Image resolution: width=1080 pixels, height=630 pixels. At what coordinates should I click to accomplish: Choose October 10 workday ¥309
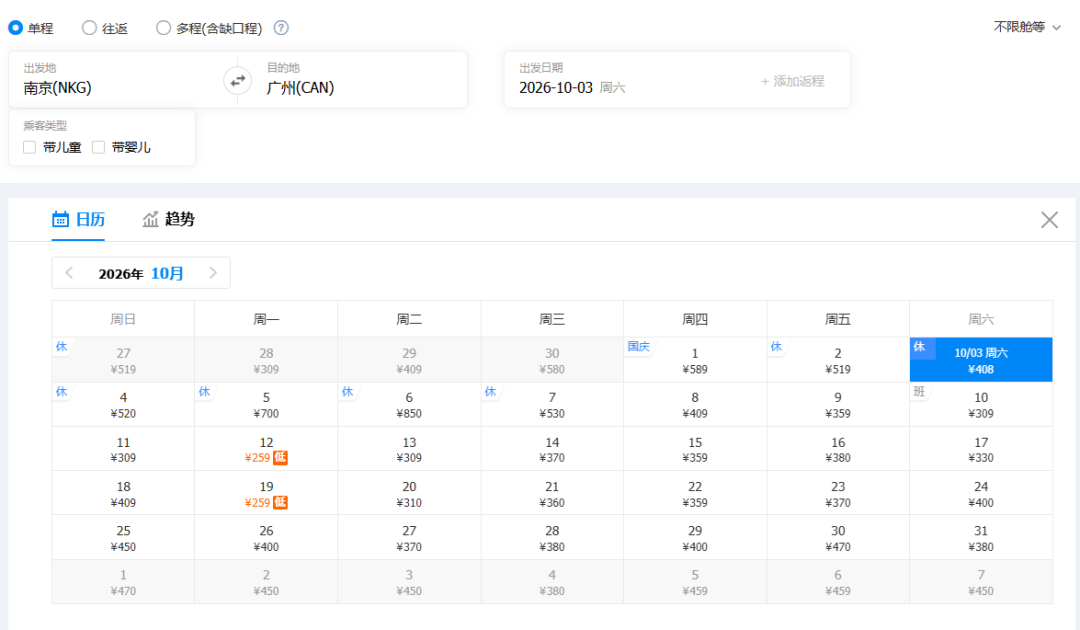coord(981,405)
